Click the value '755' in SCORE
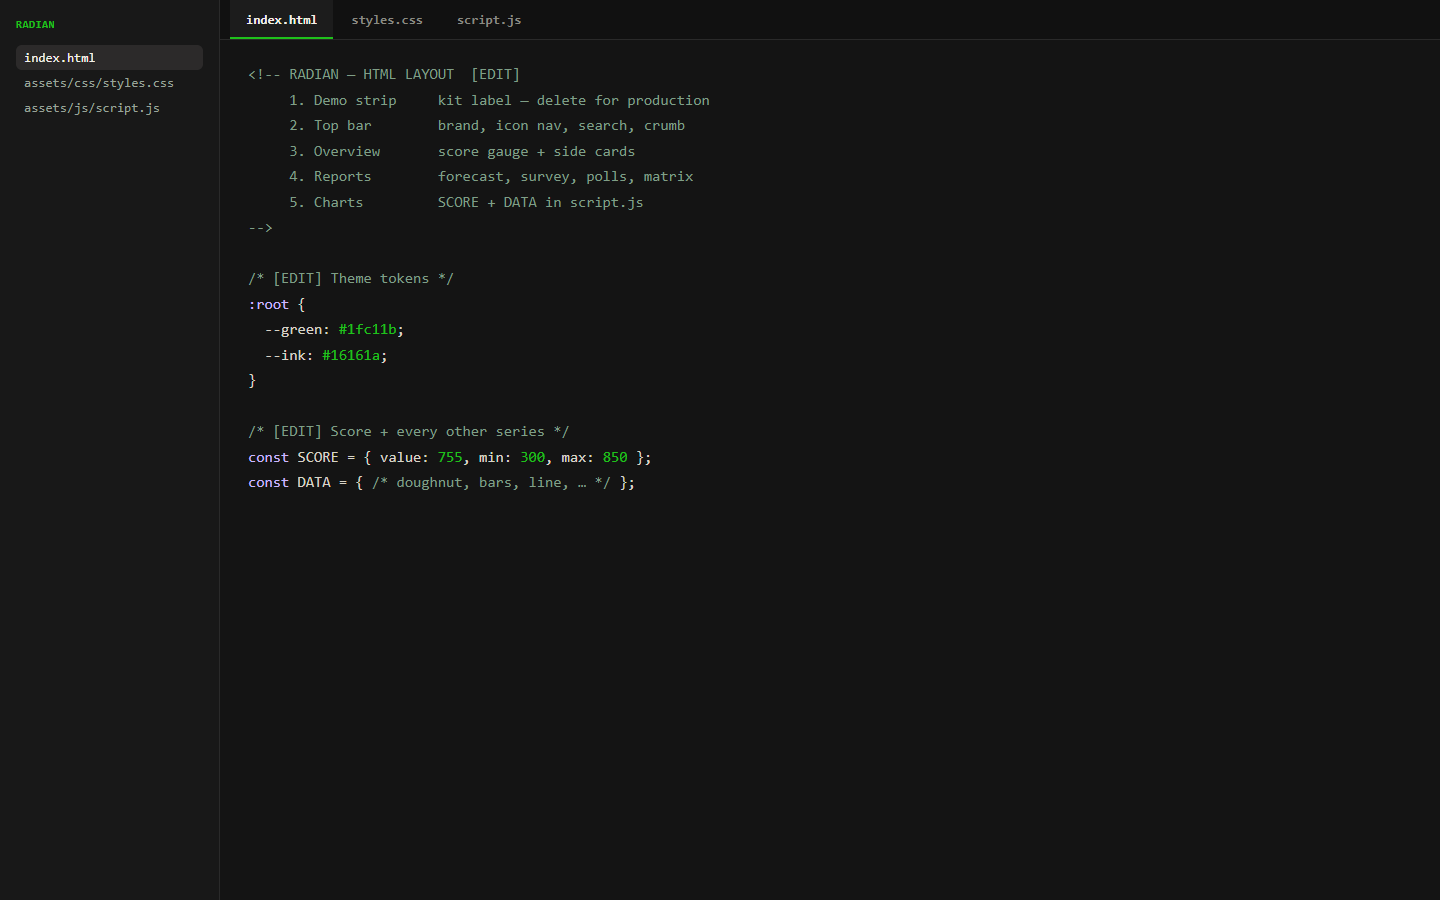Viewport: 1440px width, 900px height. (450, 457)
